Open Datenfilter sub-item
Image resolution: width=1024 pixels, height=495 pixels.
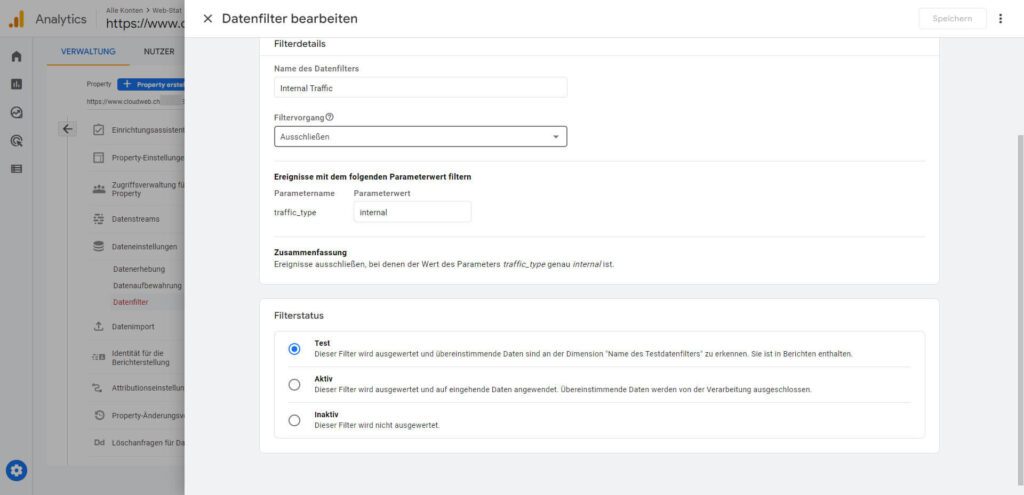coord(131,302)
